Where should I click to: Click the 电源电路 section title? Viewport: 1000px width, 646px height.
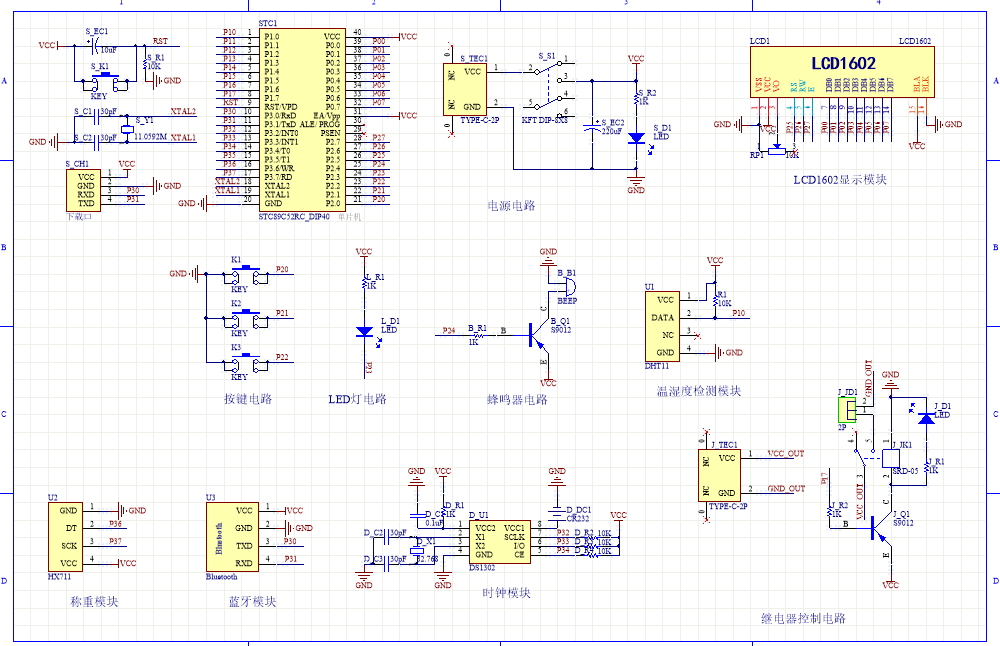coord(511,206)
